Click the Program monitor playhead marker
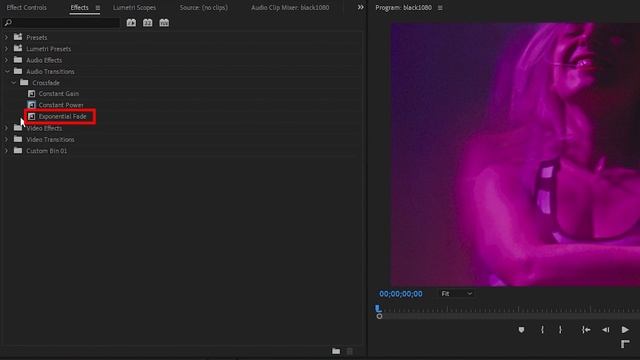640x360 pixels. click(378, 308)
